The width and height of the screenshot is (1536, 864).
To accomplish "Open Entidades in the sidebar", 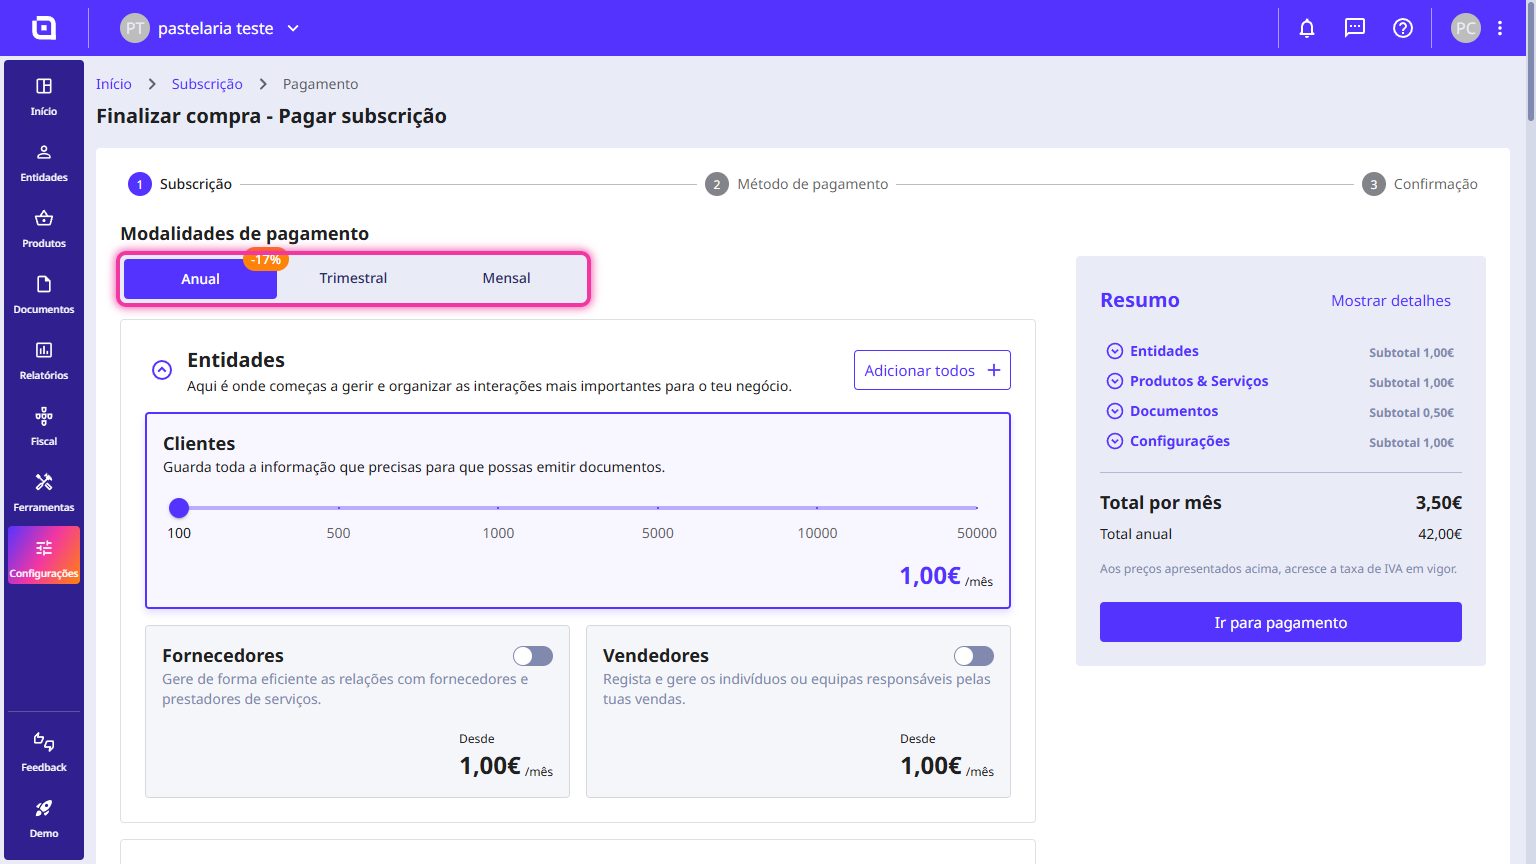I will coord(44,163).
